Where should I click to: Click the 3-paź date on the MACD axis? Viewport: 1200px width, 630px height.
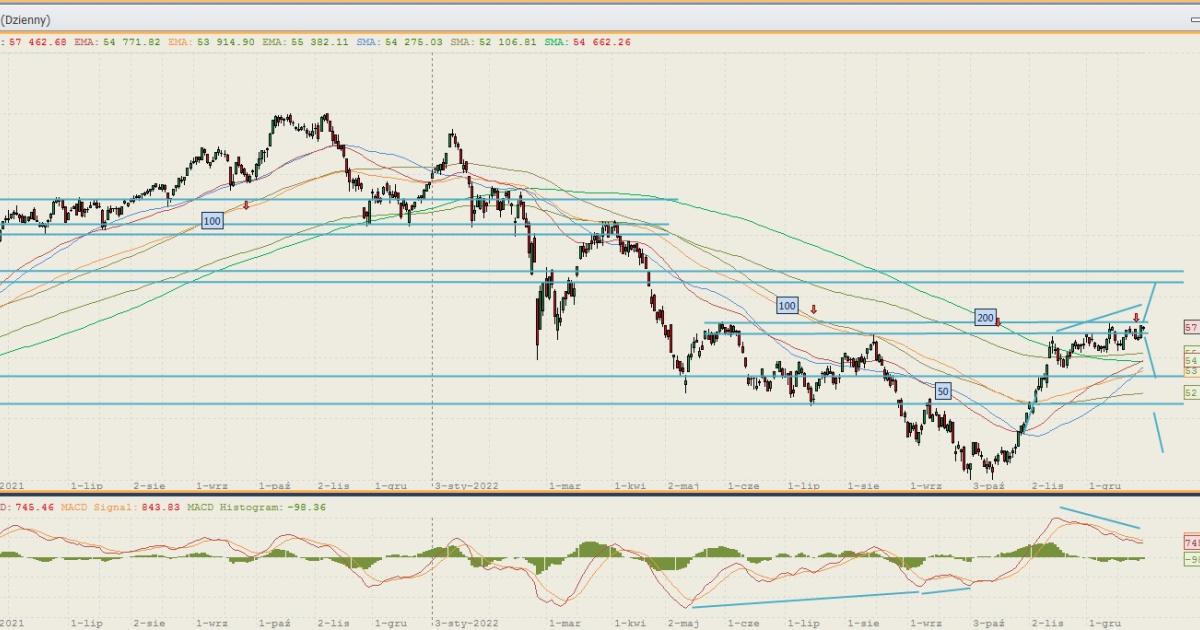tap(988, 622)
